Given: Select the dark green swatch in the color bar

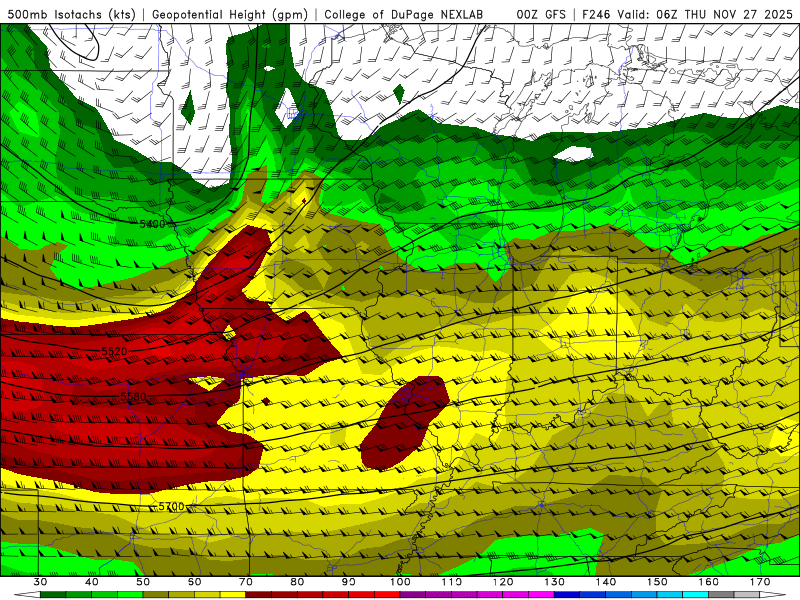Looking at the screenshot, I should coord(53,595).
